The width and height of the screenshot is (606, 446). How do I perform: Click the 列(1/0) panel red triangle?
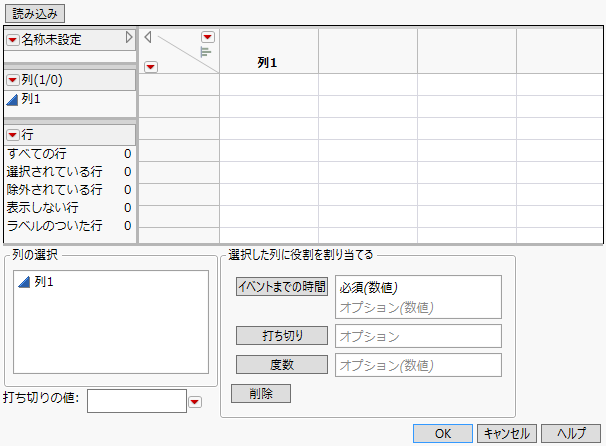(13, 80)
